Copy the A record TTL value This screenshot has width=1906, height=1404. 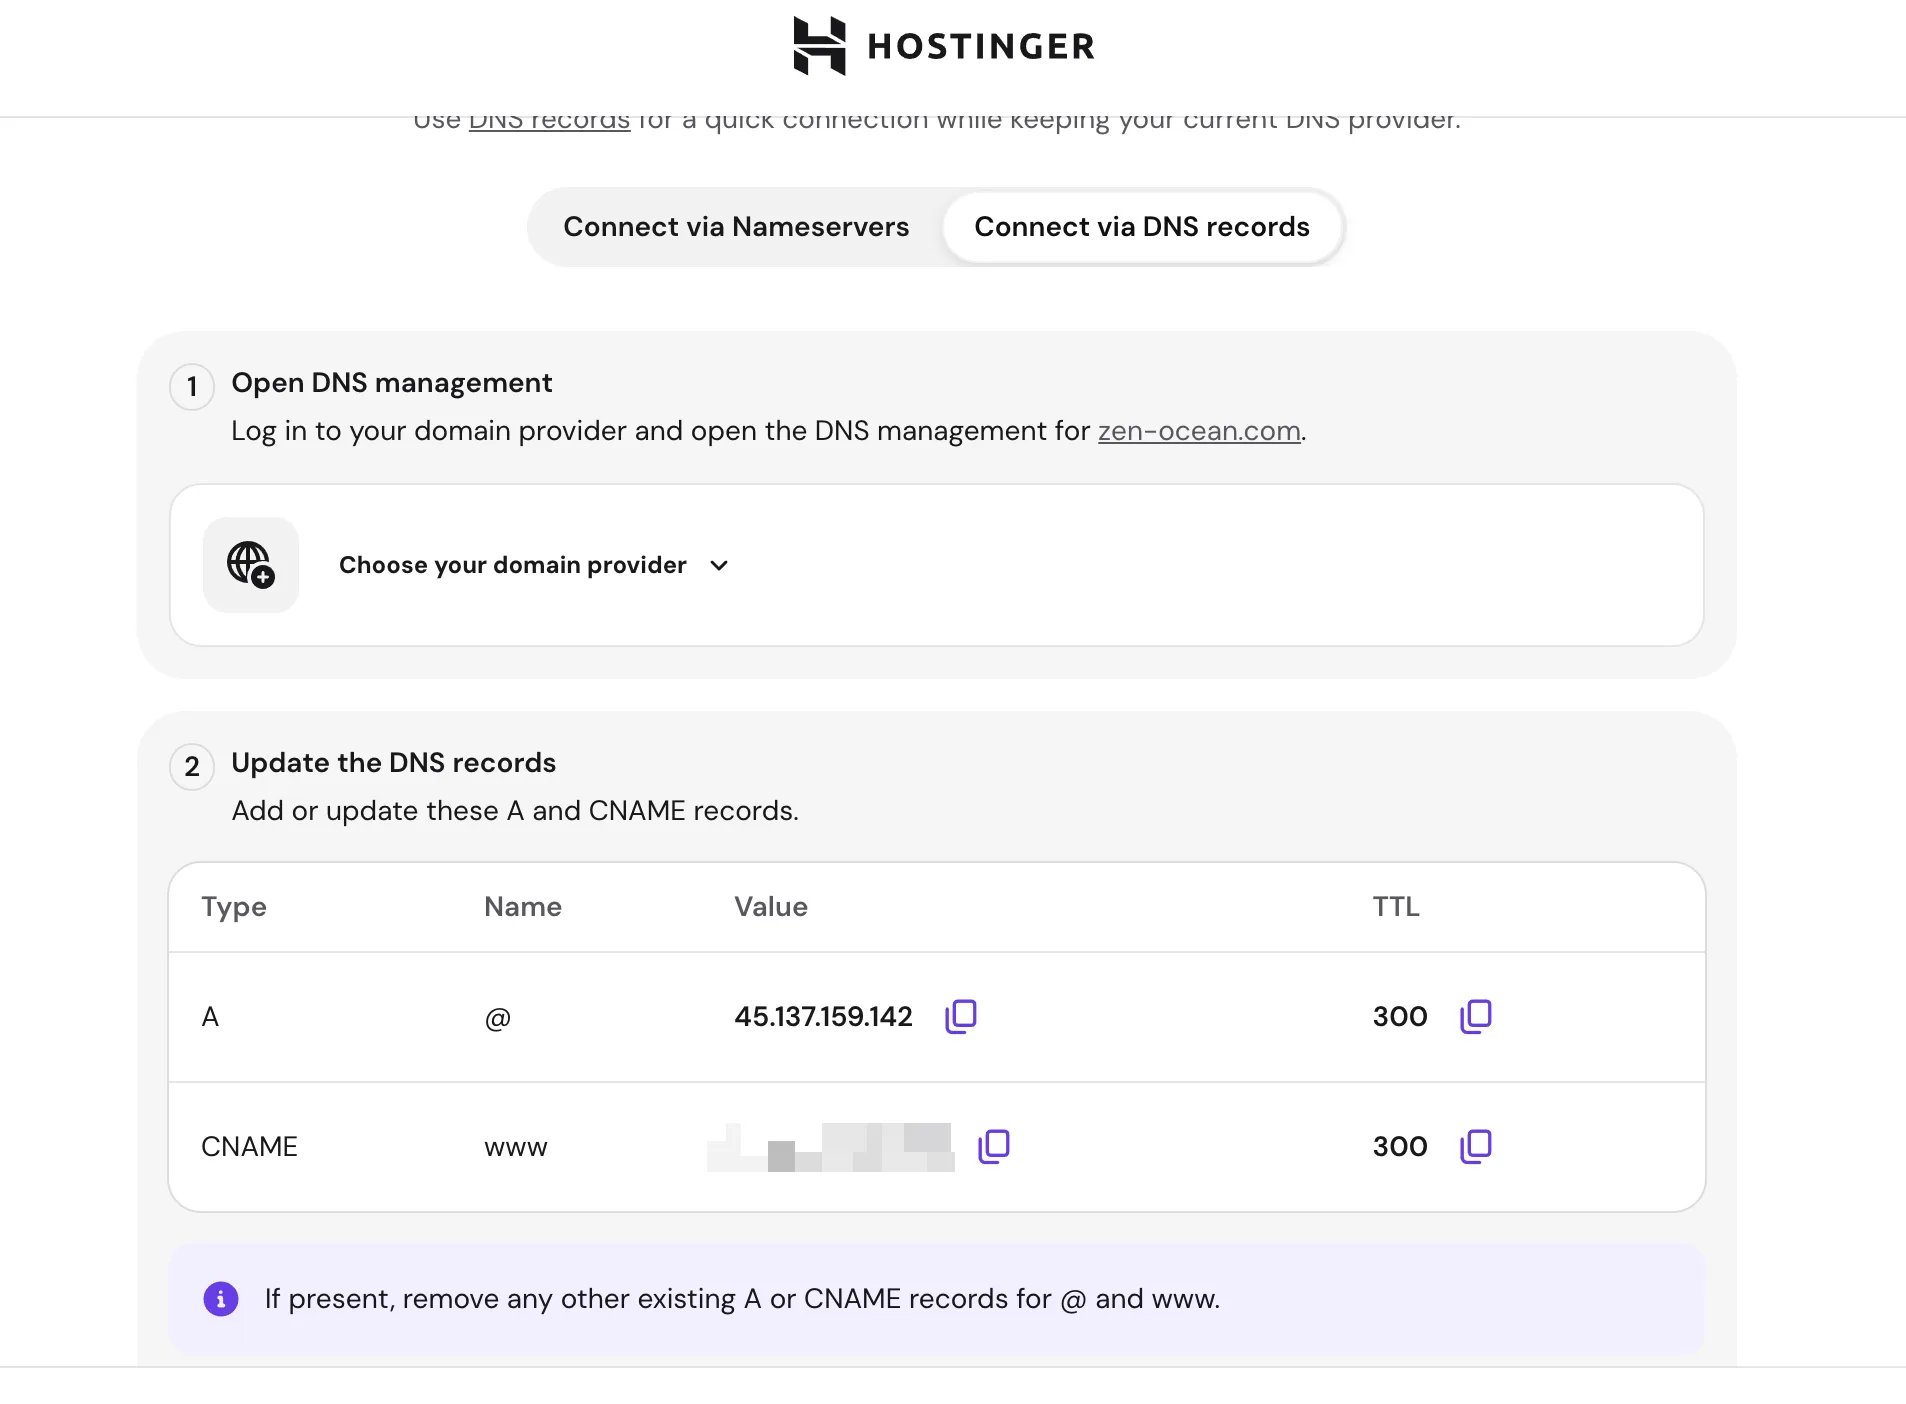[1476, 1016]
